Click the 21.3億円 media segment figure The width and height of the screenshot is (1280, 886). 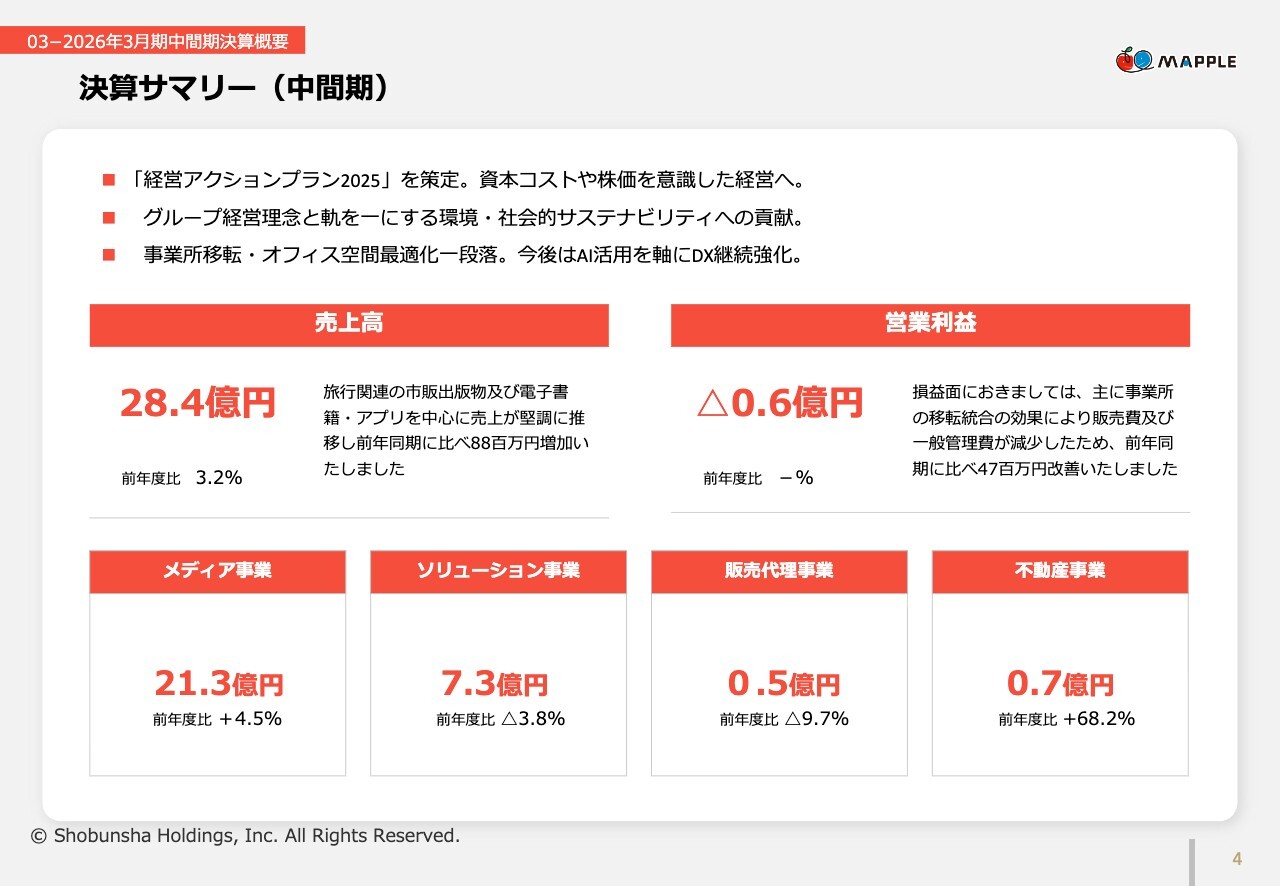[218, 684]
